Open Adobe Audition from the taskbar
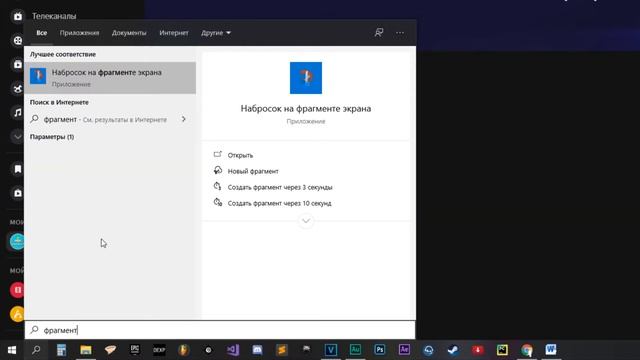This screenshot has width=640, height=360. [x=355, y=350]
